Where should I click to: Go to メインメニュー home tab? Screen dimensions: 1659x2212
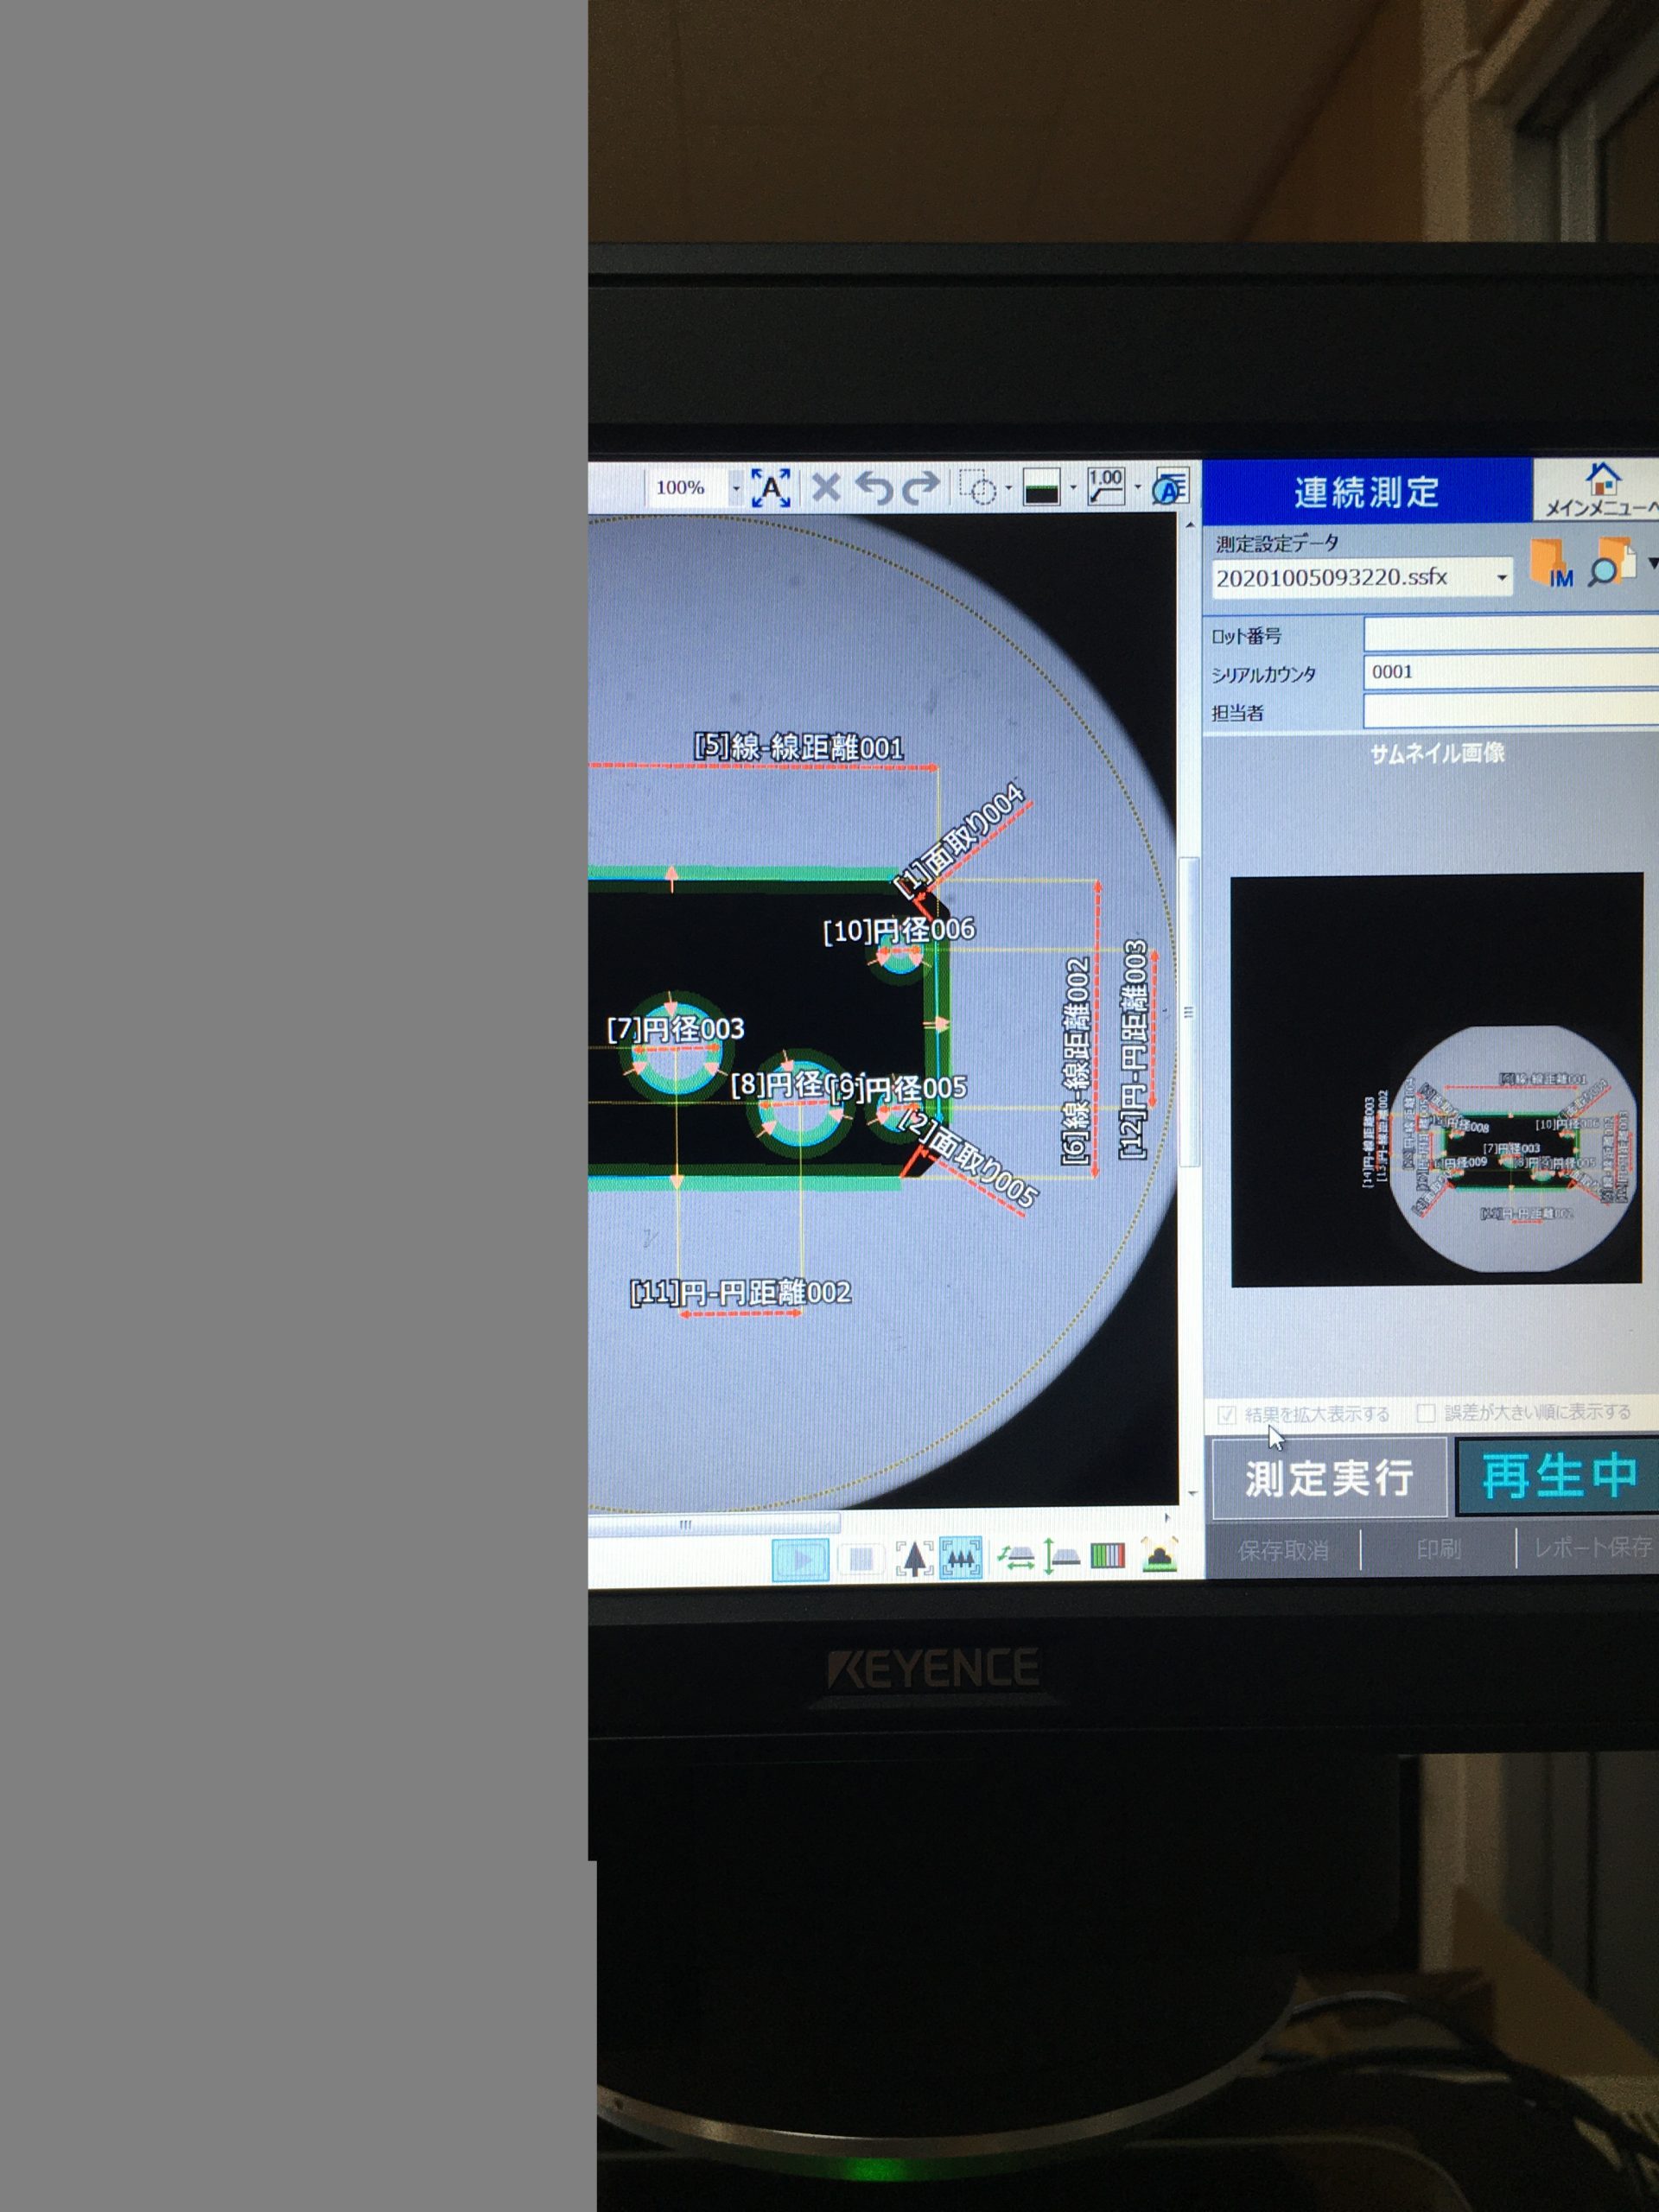click(x=1602, y=490)
